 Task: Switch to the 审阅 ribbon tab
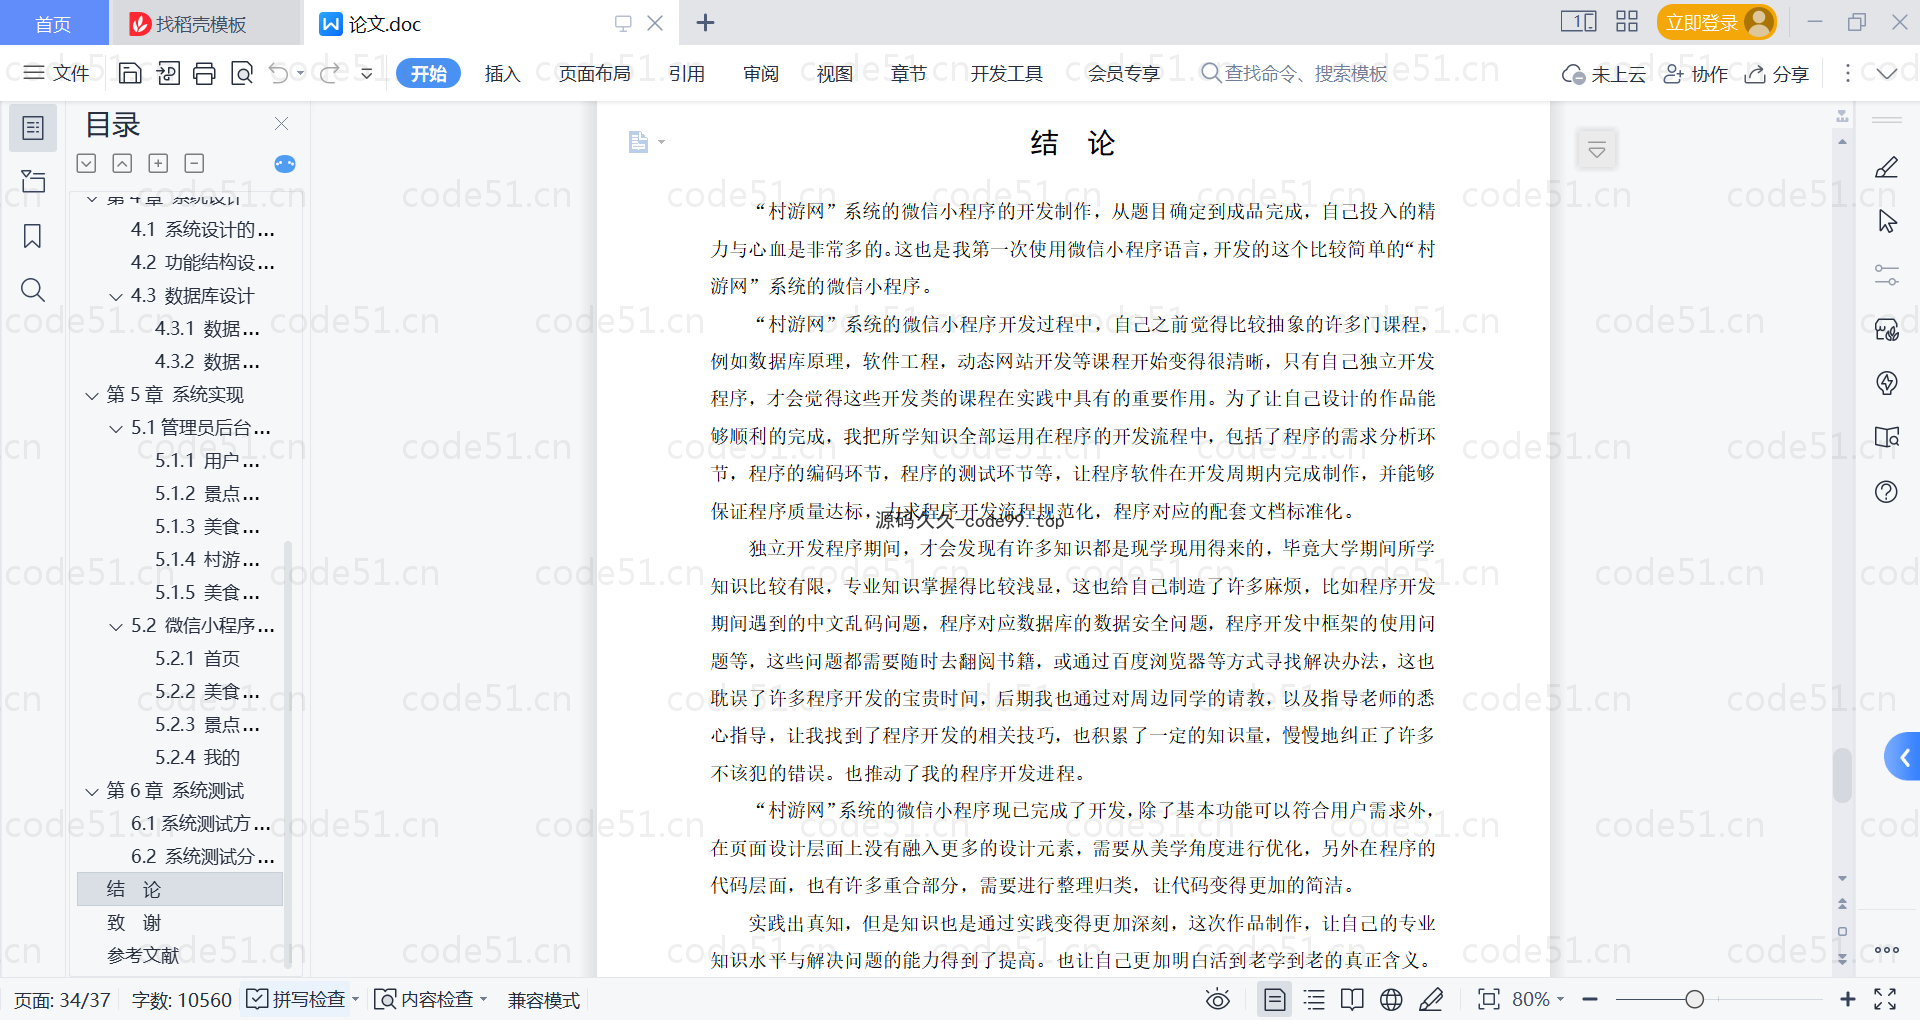point(761,73)
